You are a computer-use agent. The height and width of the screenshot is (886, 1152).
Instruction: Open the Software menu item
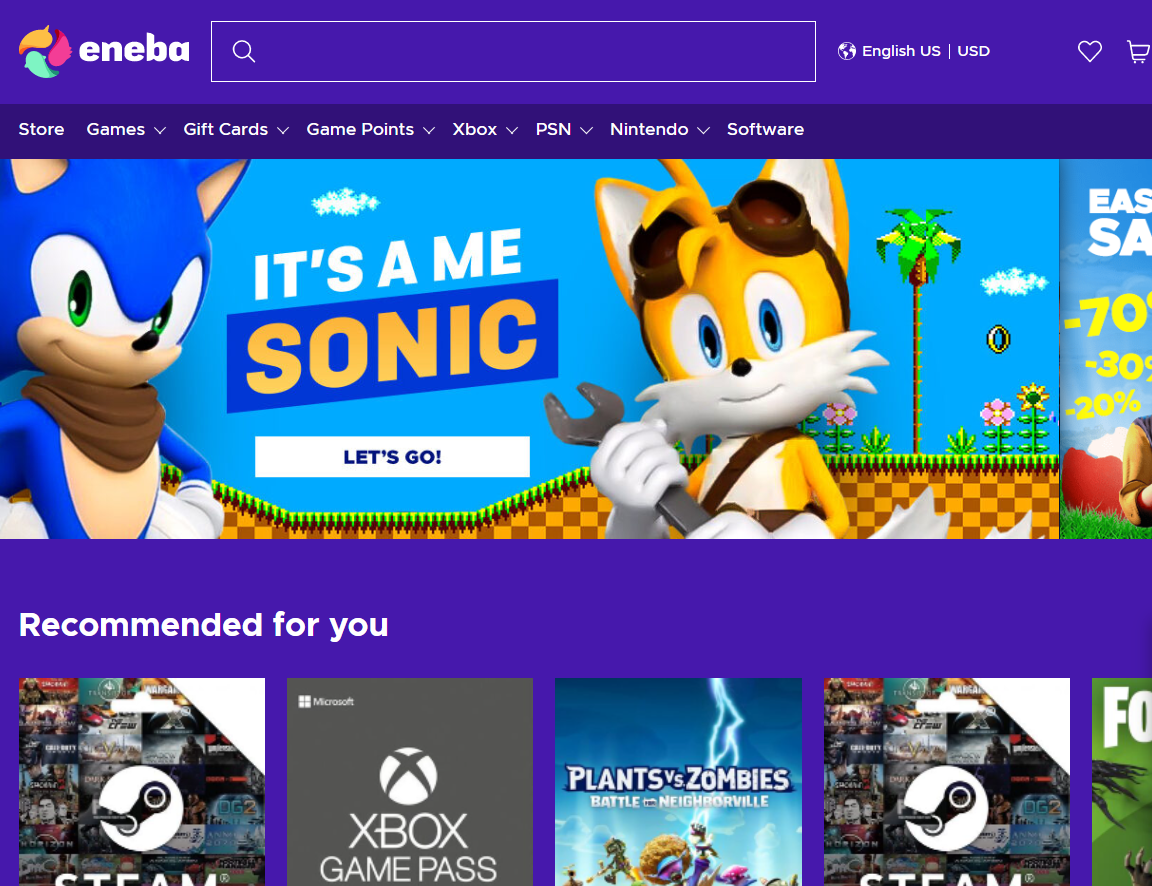pos(766,129)
